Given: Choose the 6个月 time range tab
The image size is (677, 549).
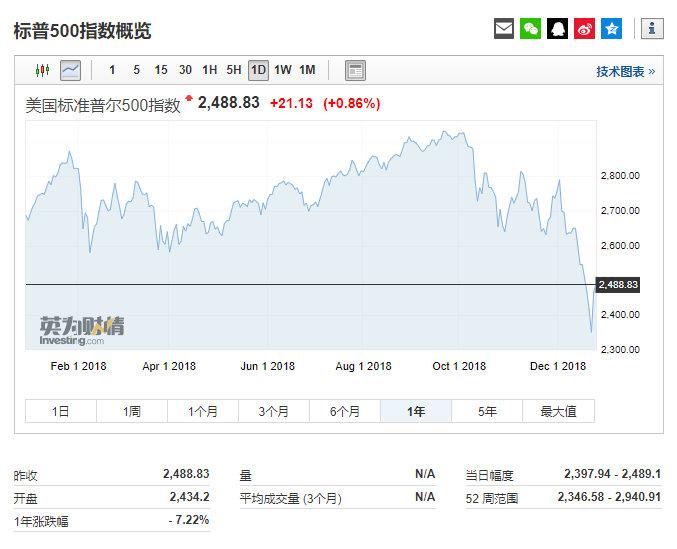Looking at the screenshot, I should click(x=345, y=411).
